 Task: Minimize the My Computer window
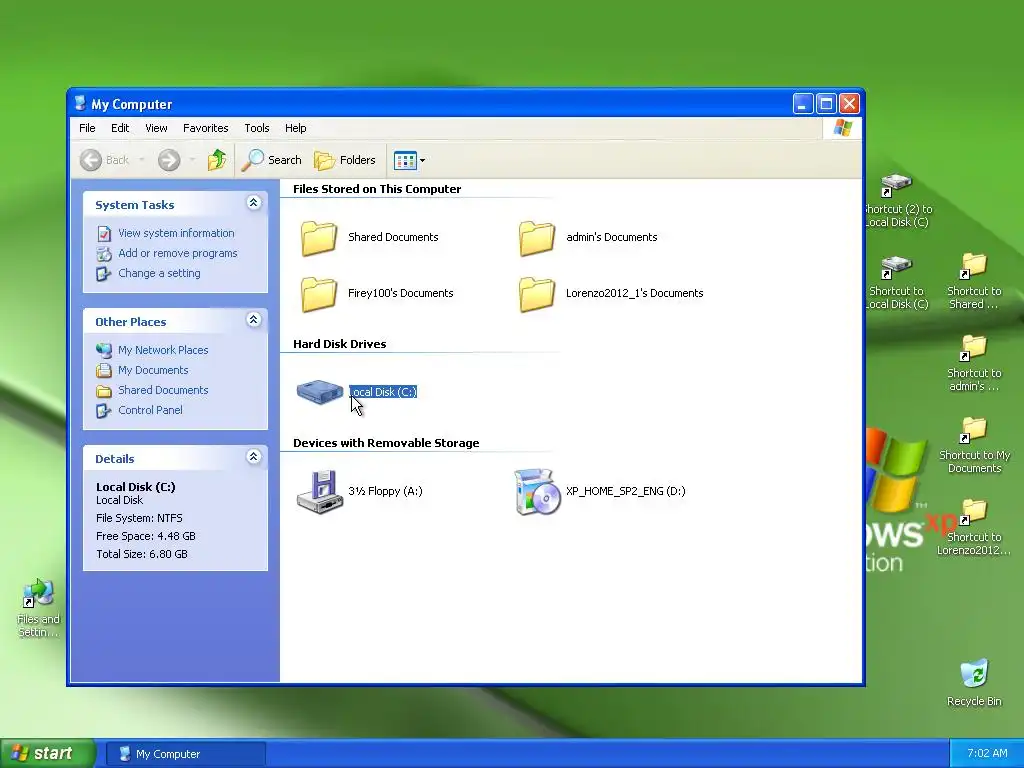pyautogui.click(x=803, y=103)
